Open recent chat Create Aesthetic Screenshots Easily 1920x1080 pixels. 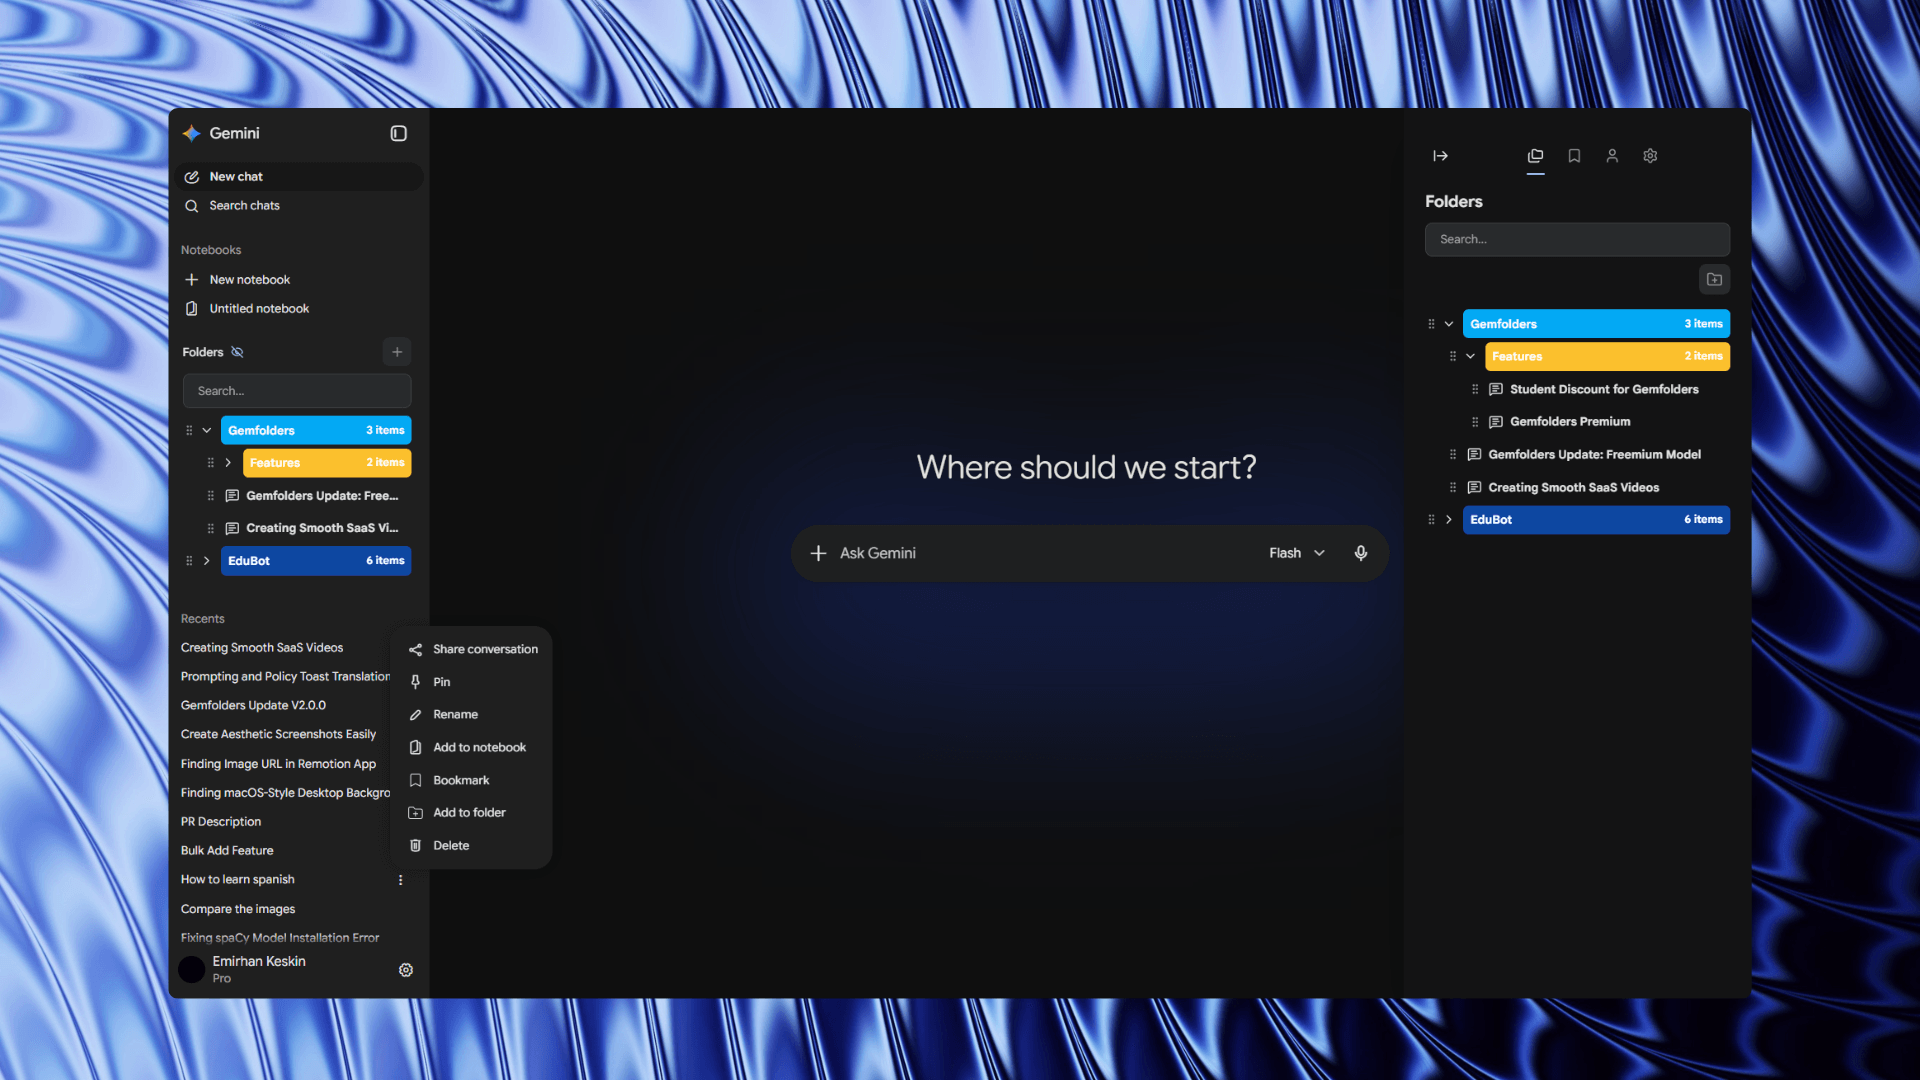point(278,734)
